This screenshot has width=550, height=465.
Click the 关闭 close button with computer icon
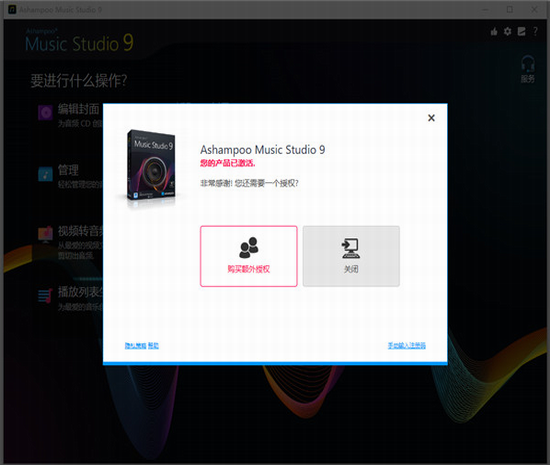351,256
